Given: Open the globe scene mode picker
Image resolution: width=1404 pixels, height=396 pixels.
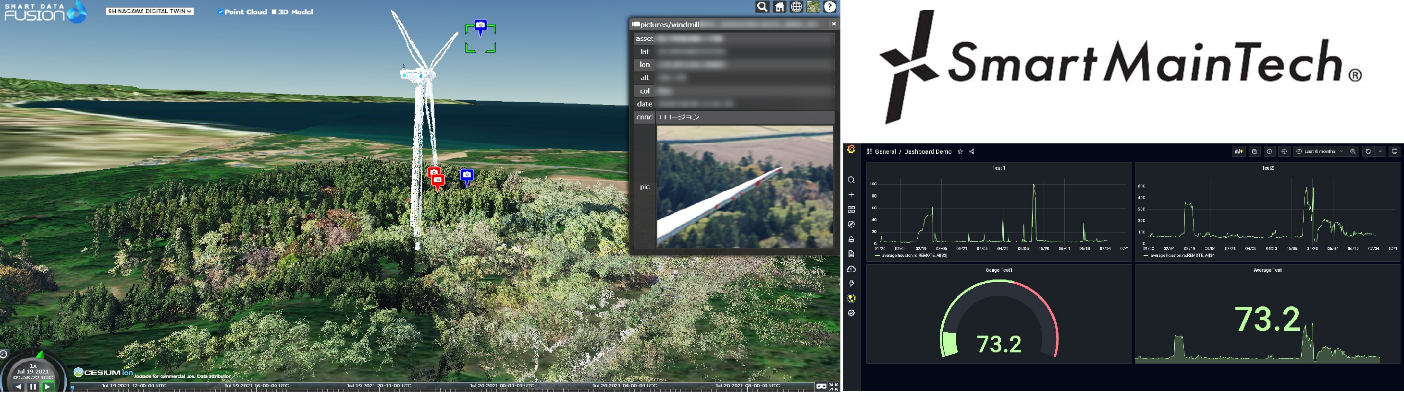Looking at the screenshot, I should click(x=796, y=7).
